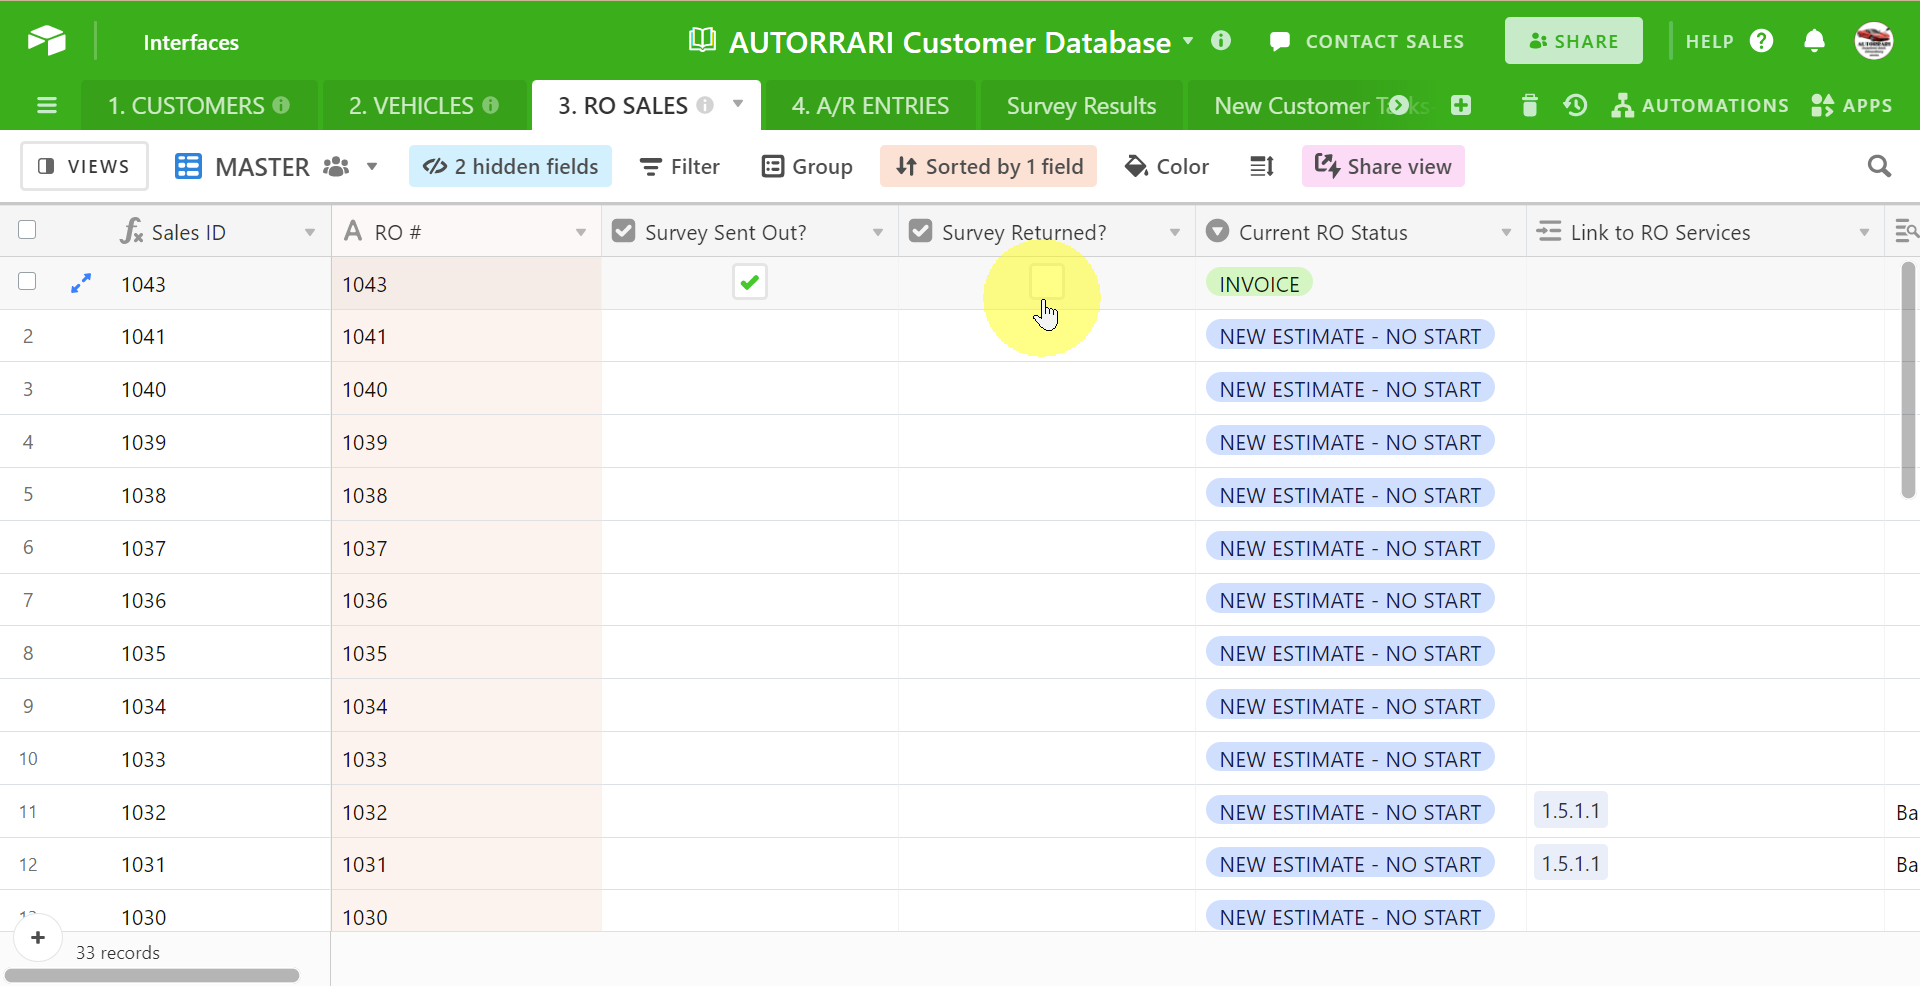This screenshot has width=1920, height=986.
Task: Add a new record with plus button
Action: (x=38, y=938)
